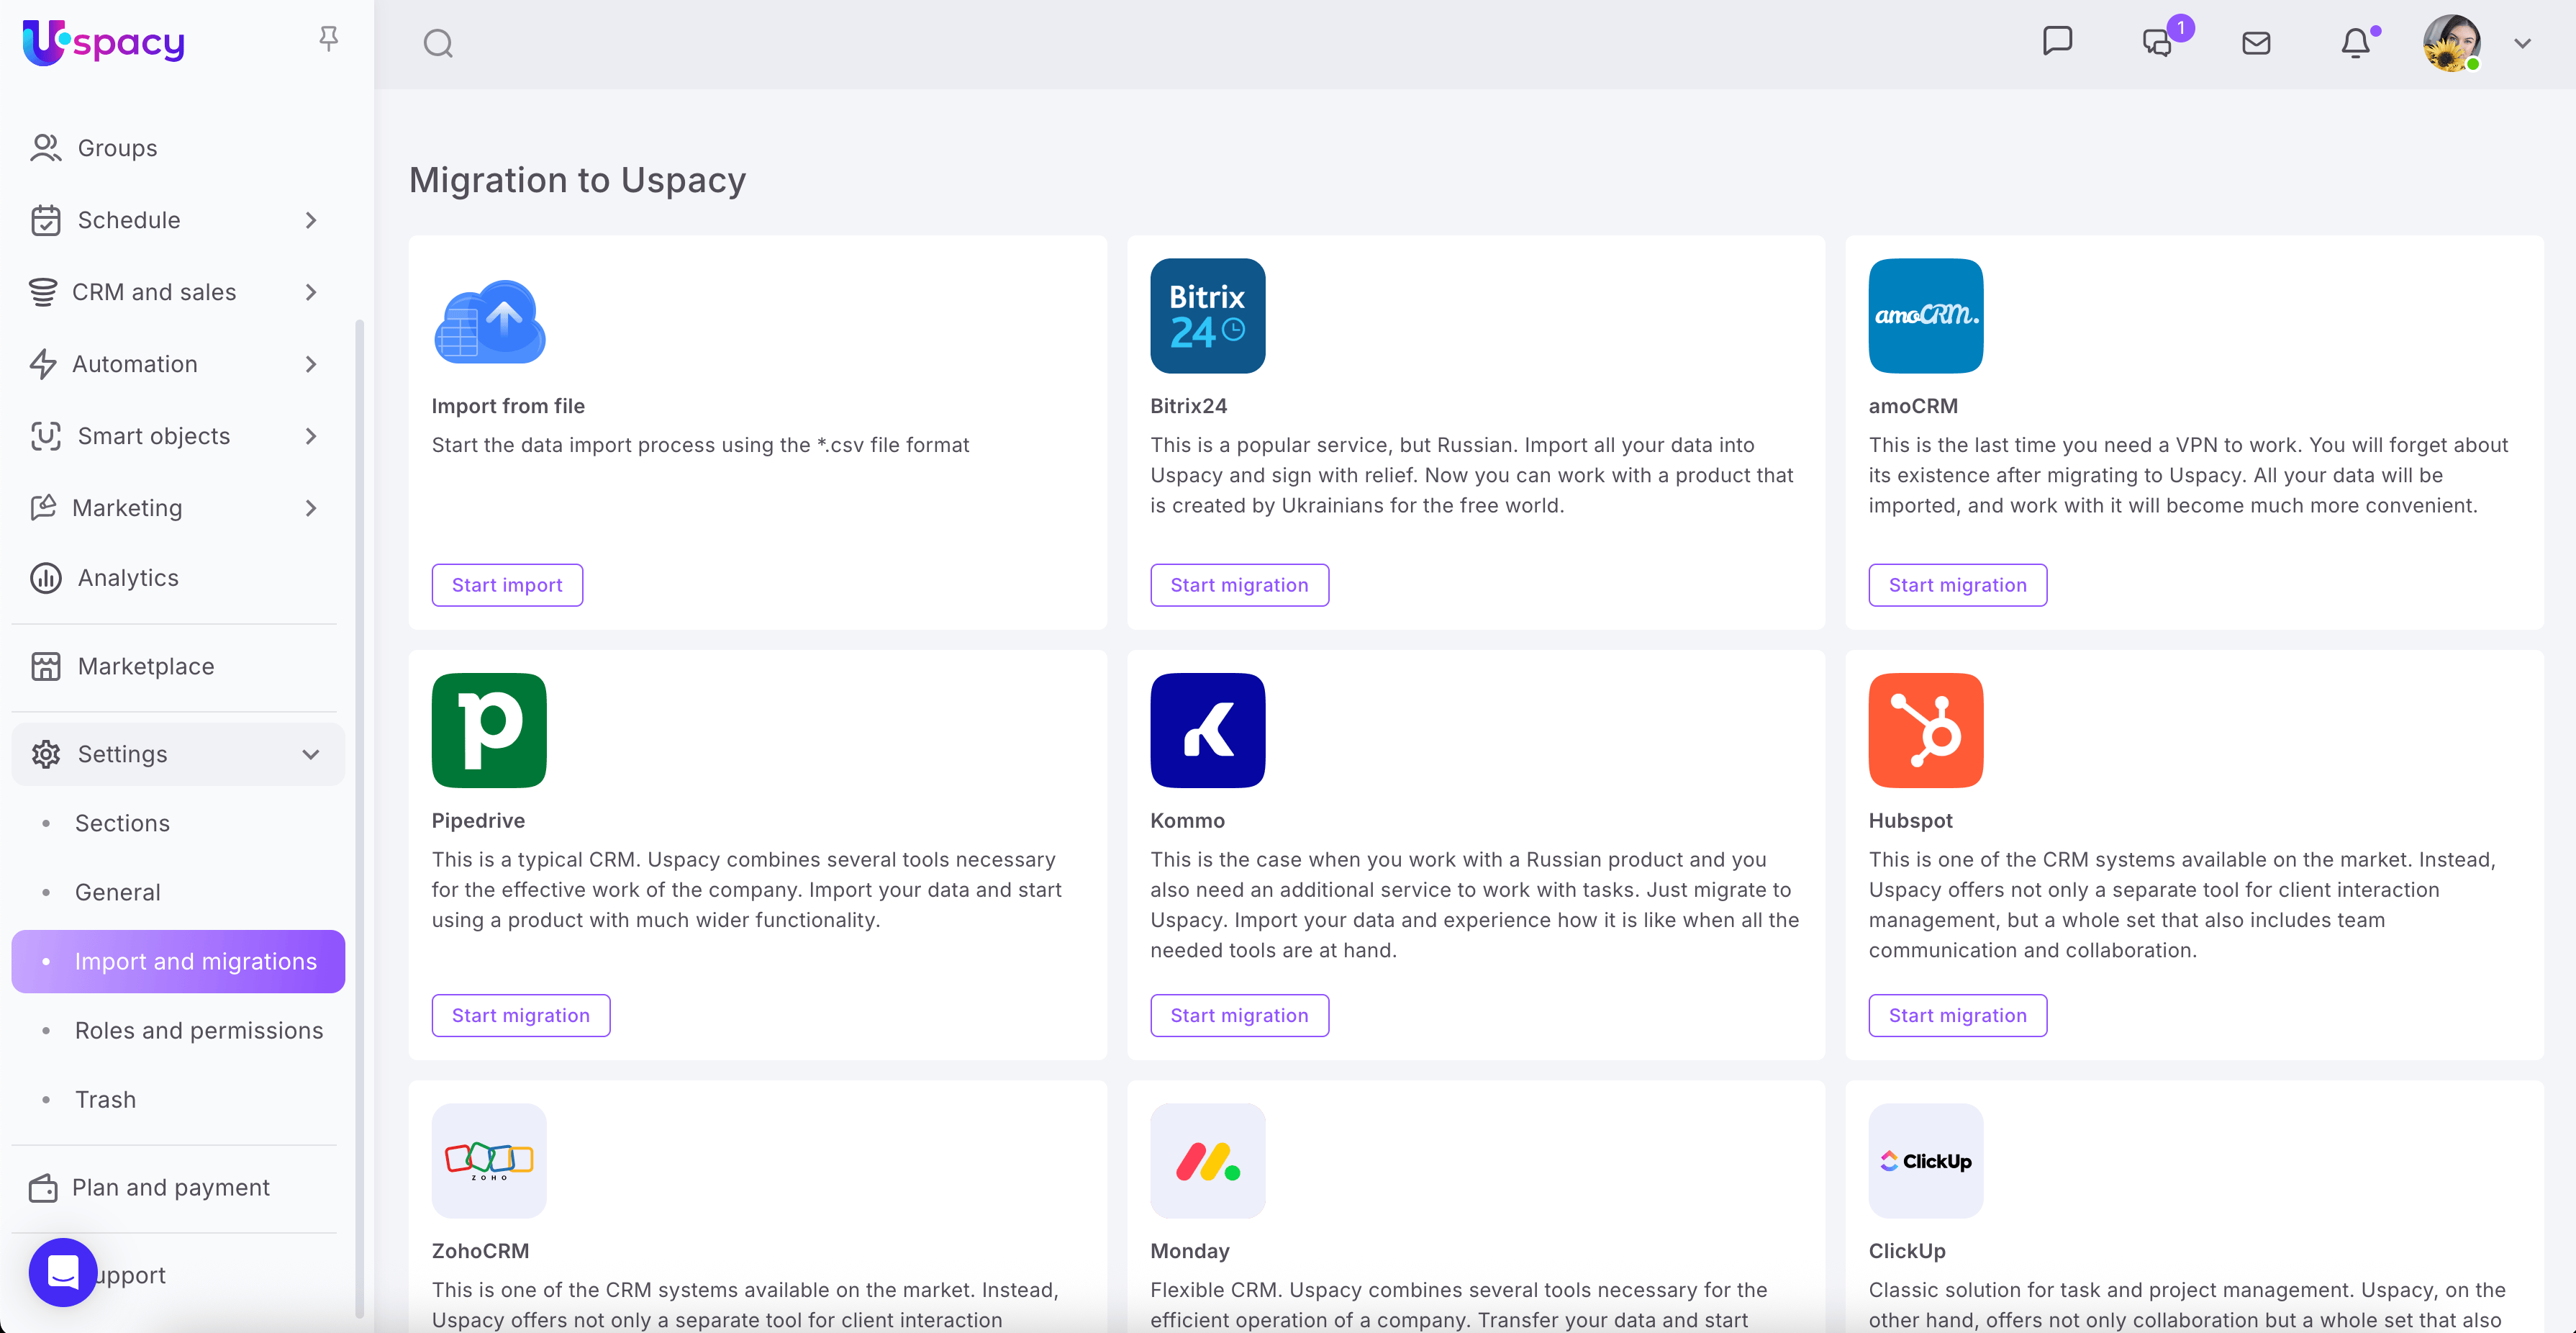This screenshot has width=2576, height=1333.
Task: Open profile dropdown arrow
Action: click(x=2522, y=43)
